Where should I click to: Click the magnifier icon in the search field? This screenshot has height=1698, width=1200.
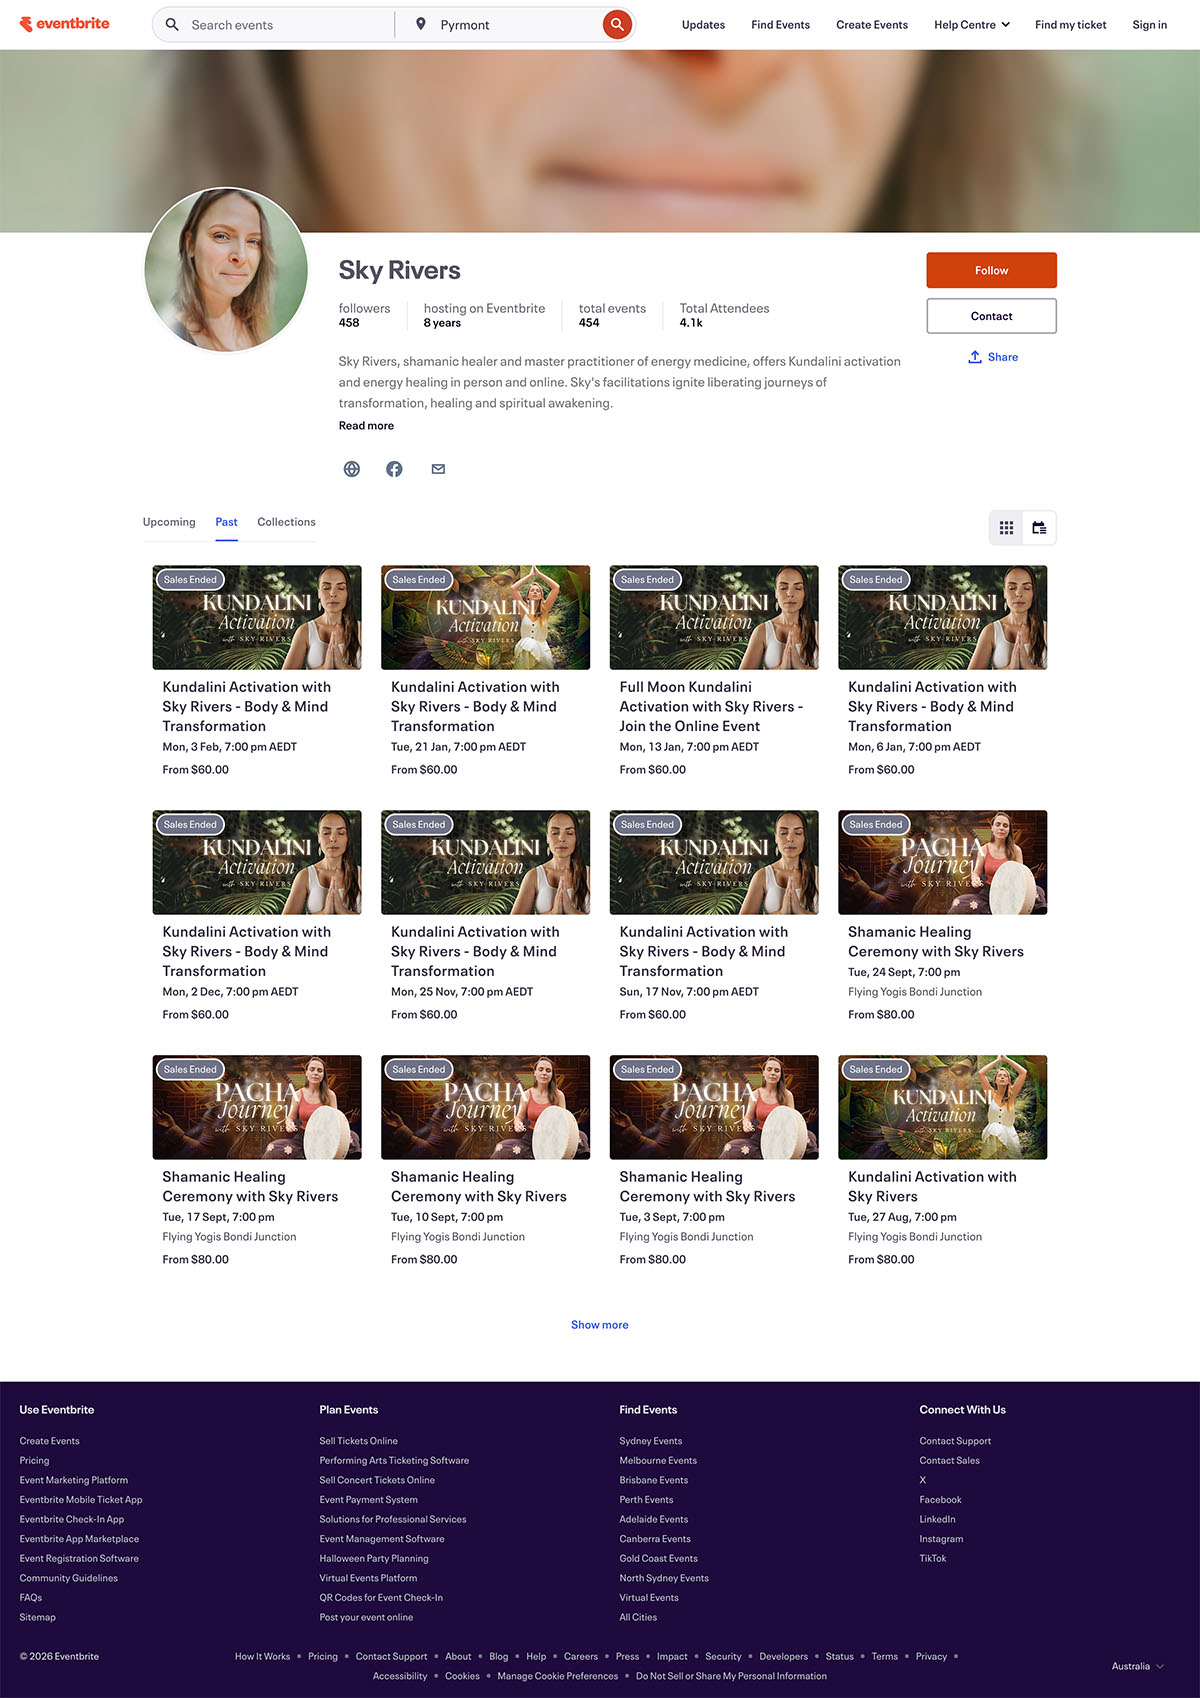172,24
